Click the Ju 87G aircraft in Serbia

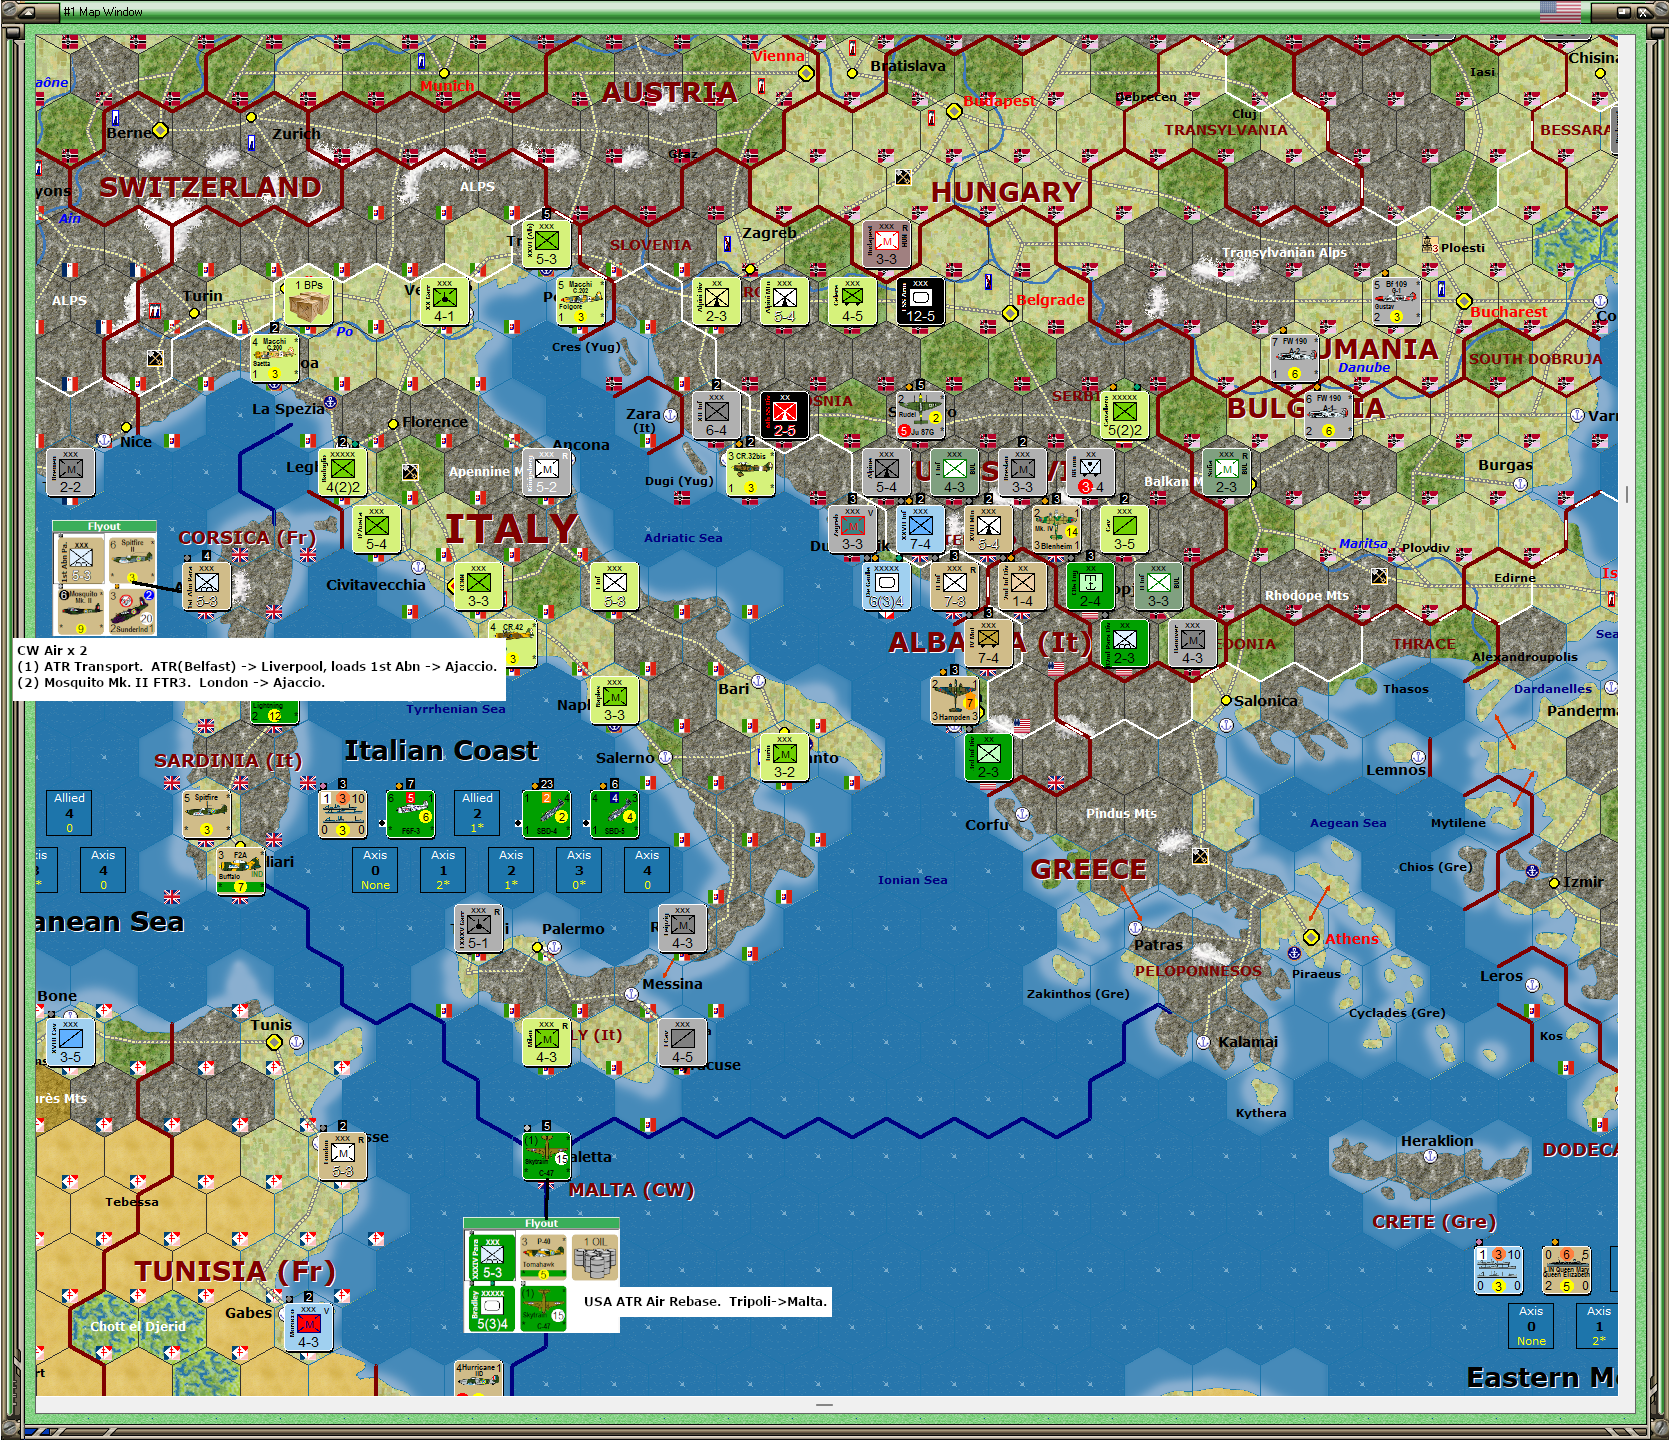[x=920, y=415]
